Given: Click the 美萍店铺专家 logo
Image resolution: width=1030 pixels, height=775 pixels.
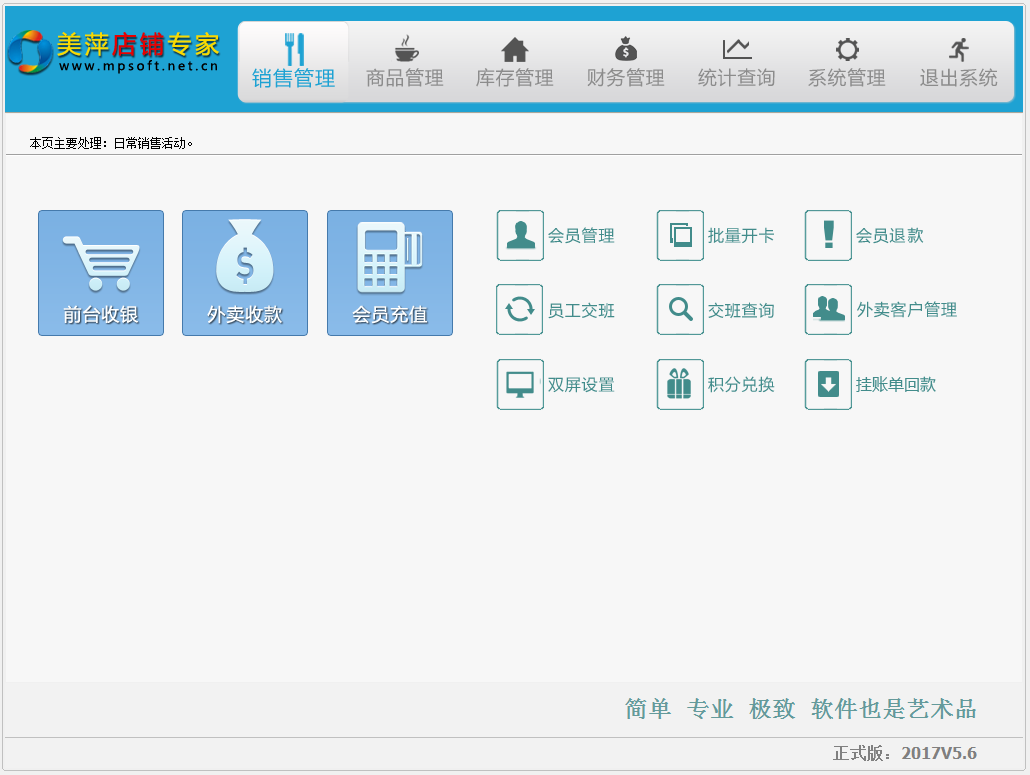Looking at the screenshot, I should point(114,53).
